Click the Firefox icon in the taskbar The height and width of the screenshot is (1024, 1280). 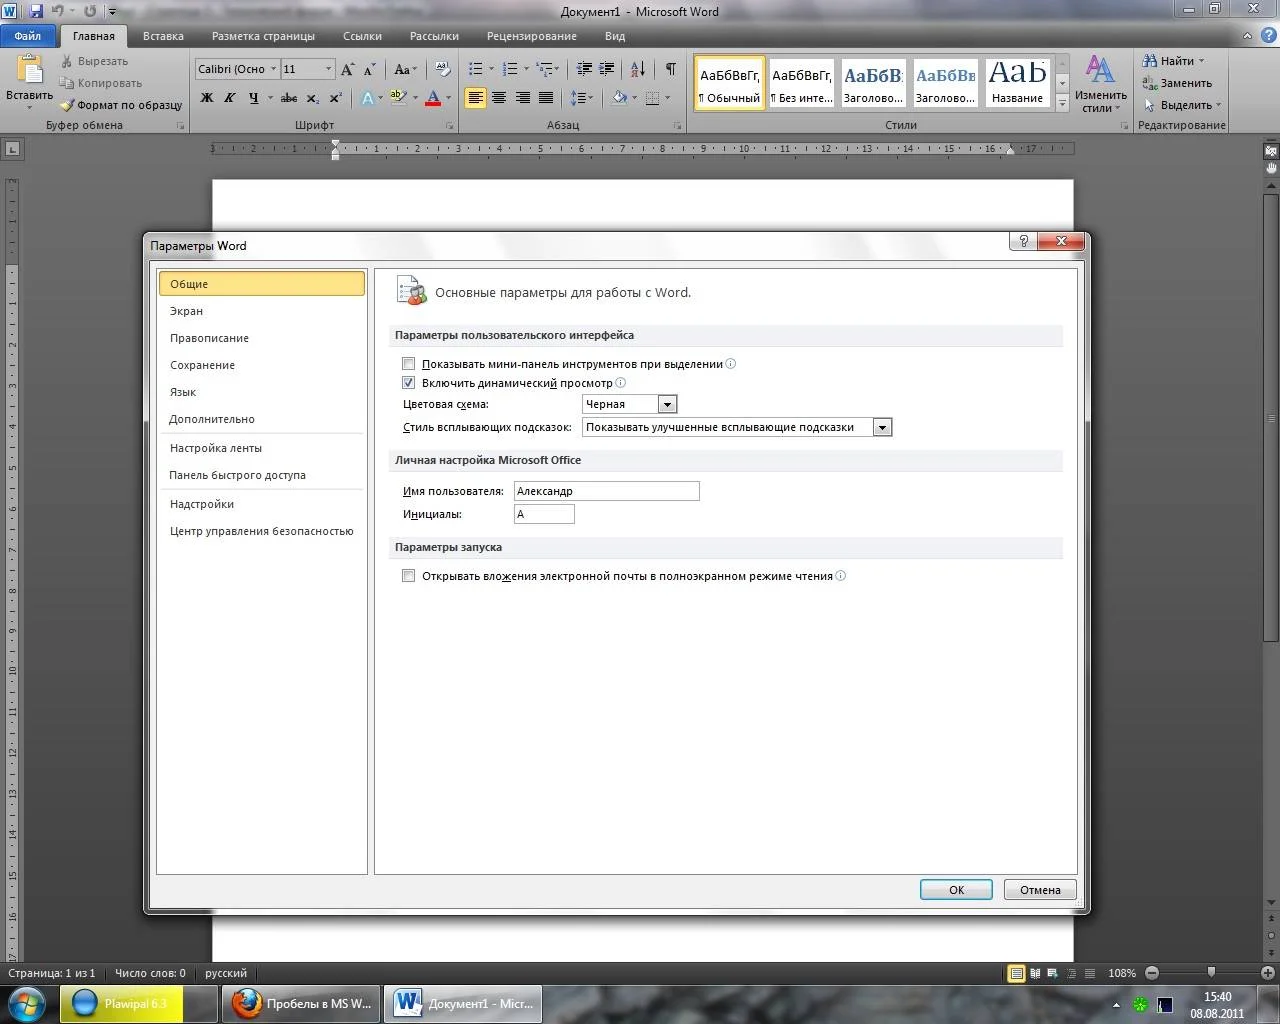tap(247, 1003)
